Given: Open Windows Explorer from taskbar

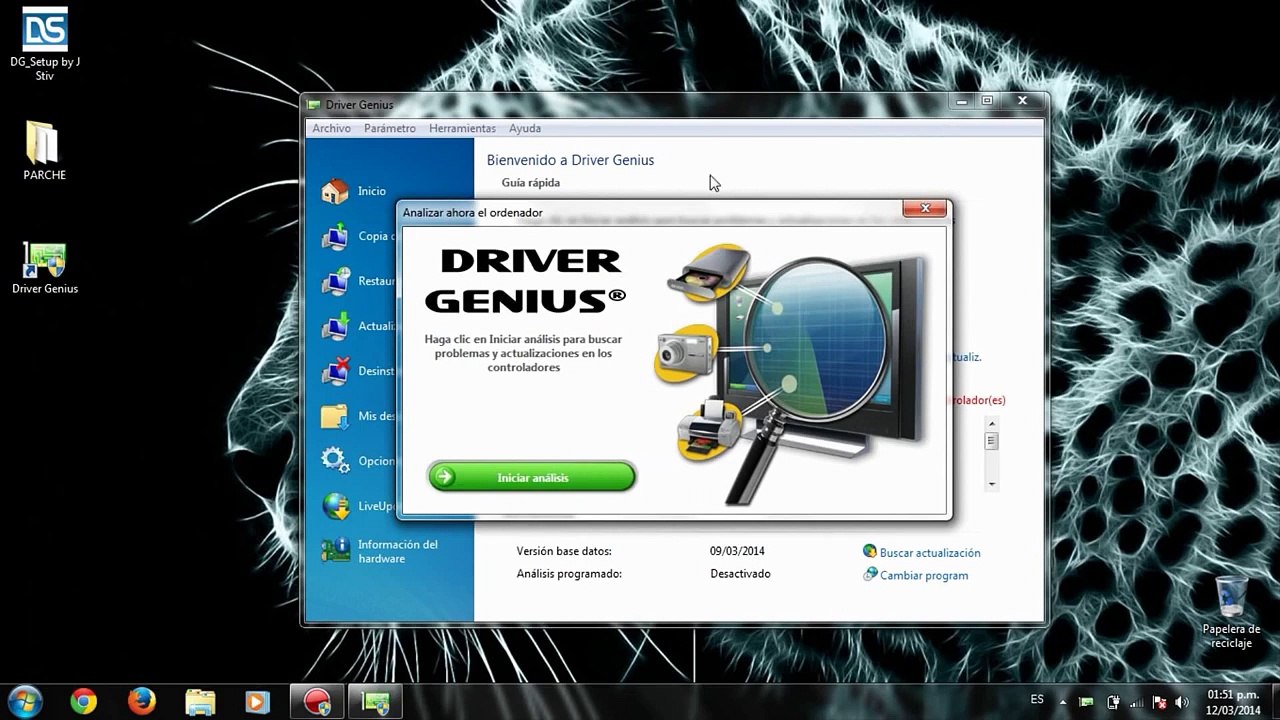Looking at the screenshot, I should coord(200,702).
